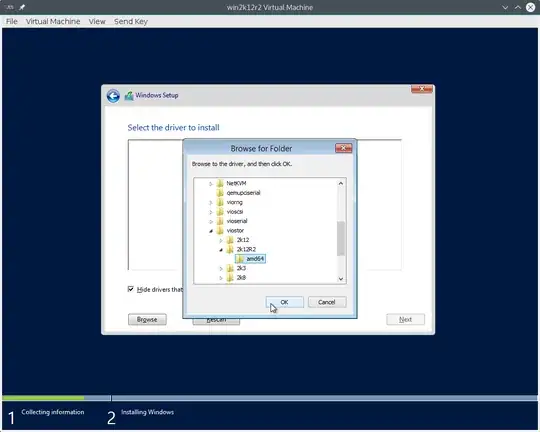The image size is (540, 432).
Task: Select the amd64 folder icon
Action: point(240,259)
